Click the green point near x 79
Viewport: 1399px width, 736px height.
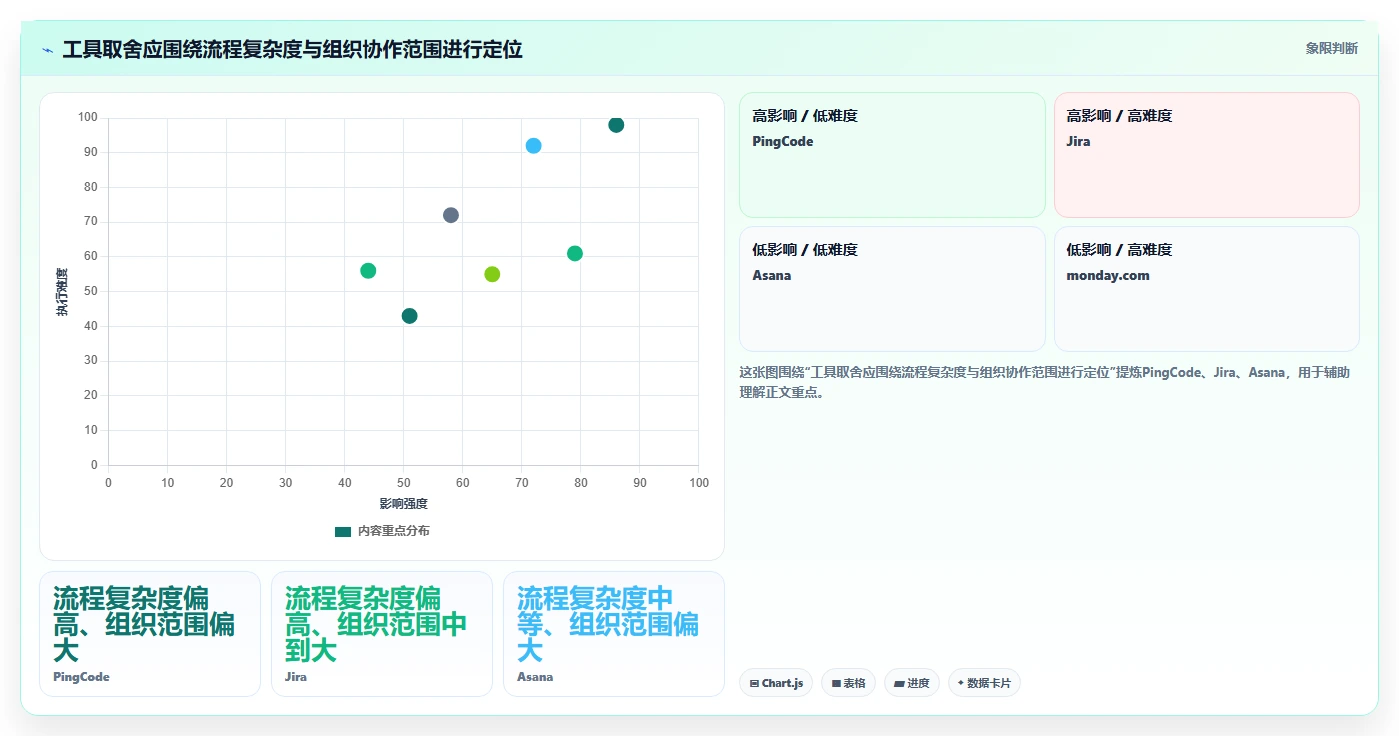(575, 253)
